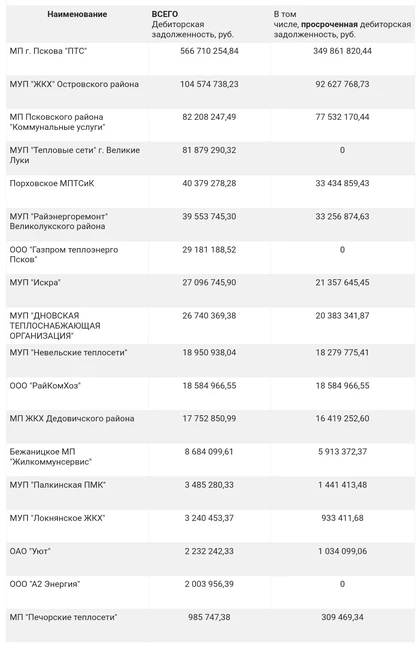This screenshot has height=648, width=420.
Task: Select 'ООО Газпром теплоэнерго Псков' row
Action: tap(210, 257)
